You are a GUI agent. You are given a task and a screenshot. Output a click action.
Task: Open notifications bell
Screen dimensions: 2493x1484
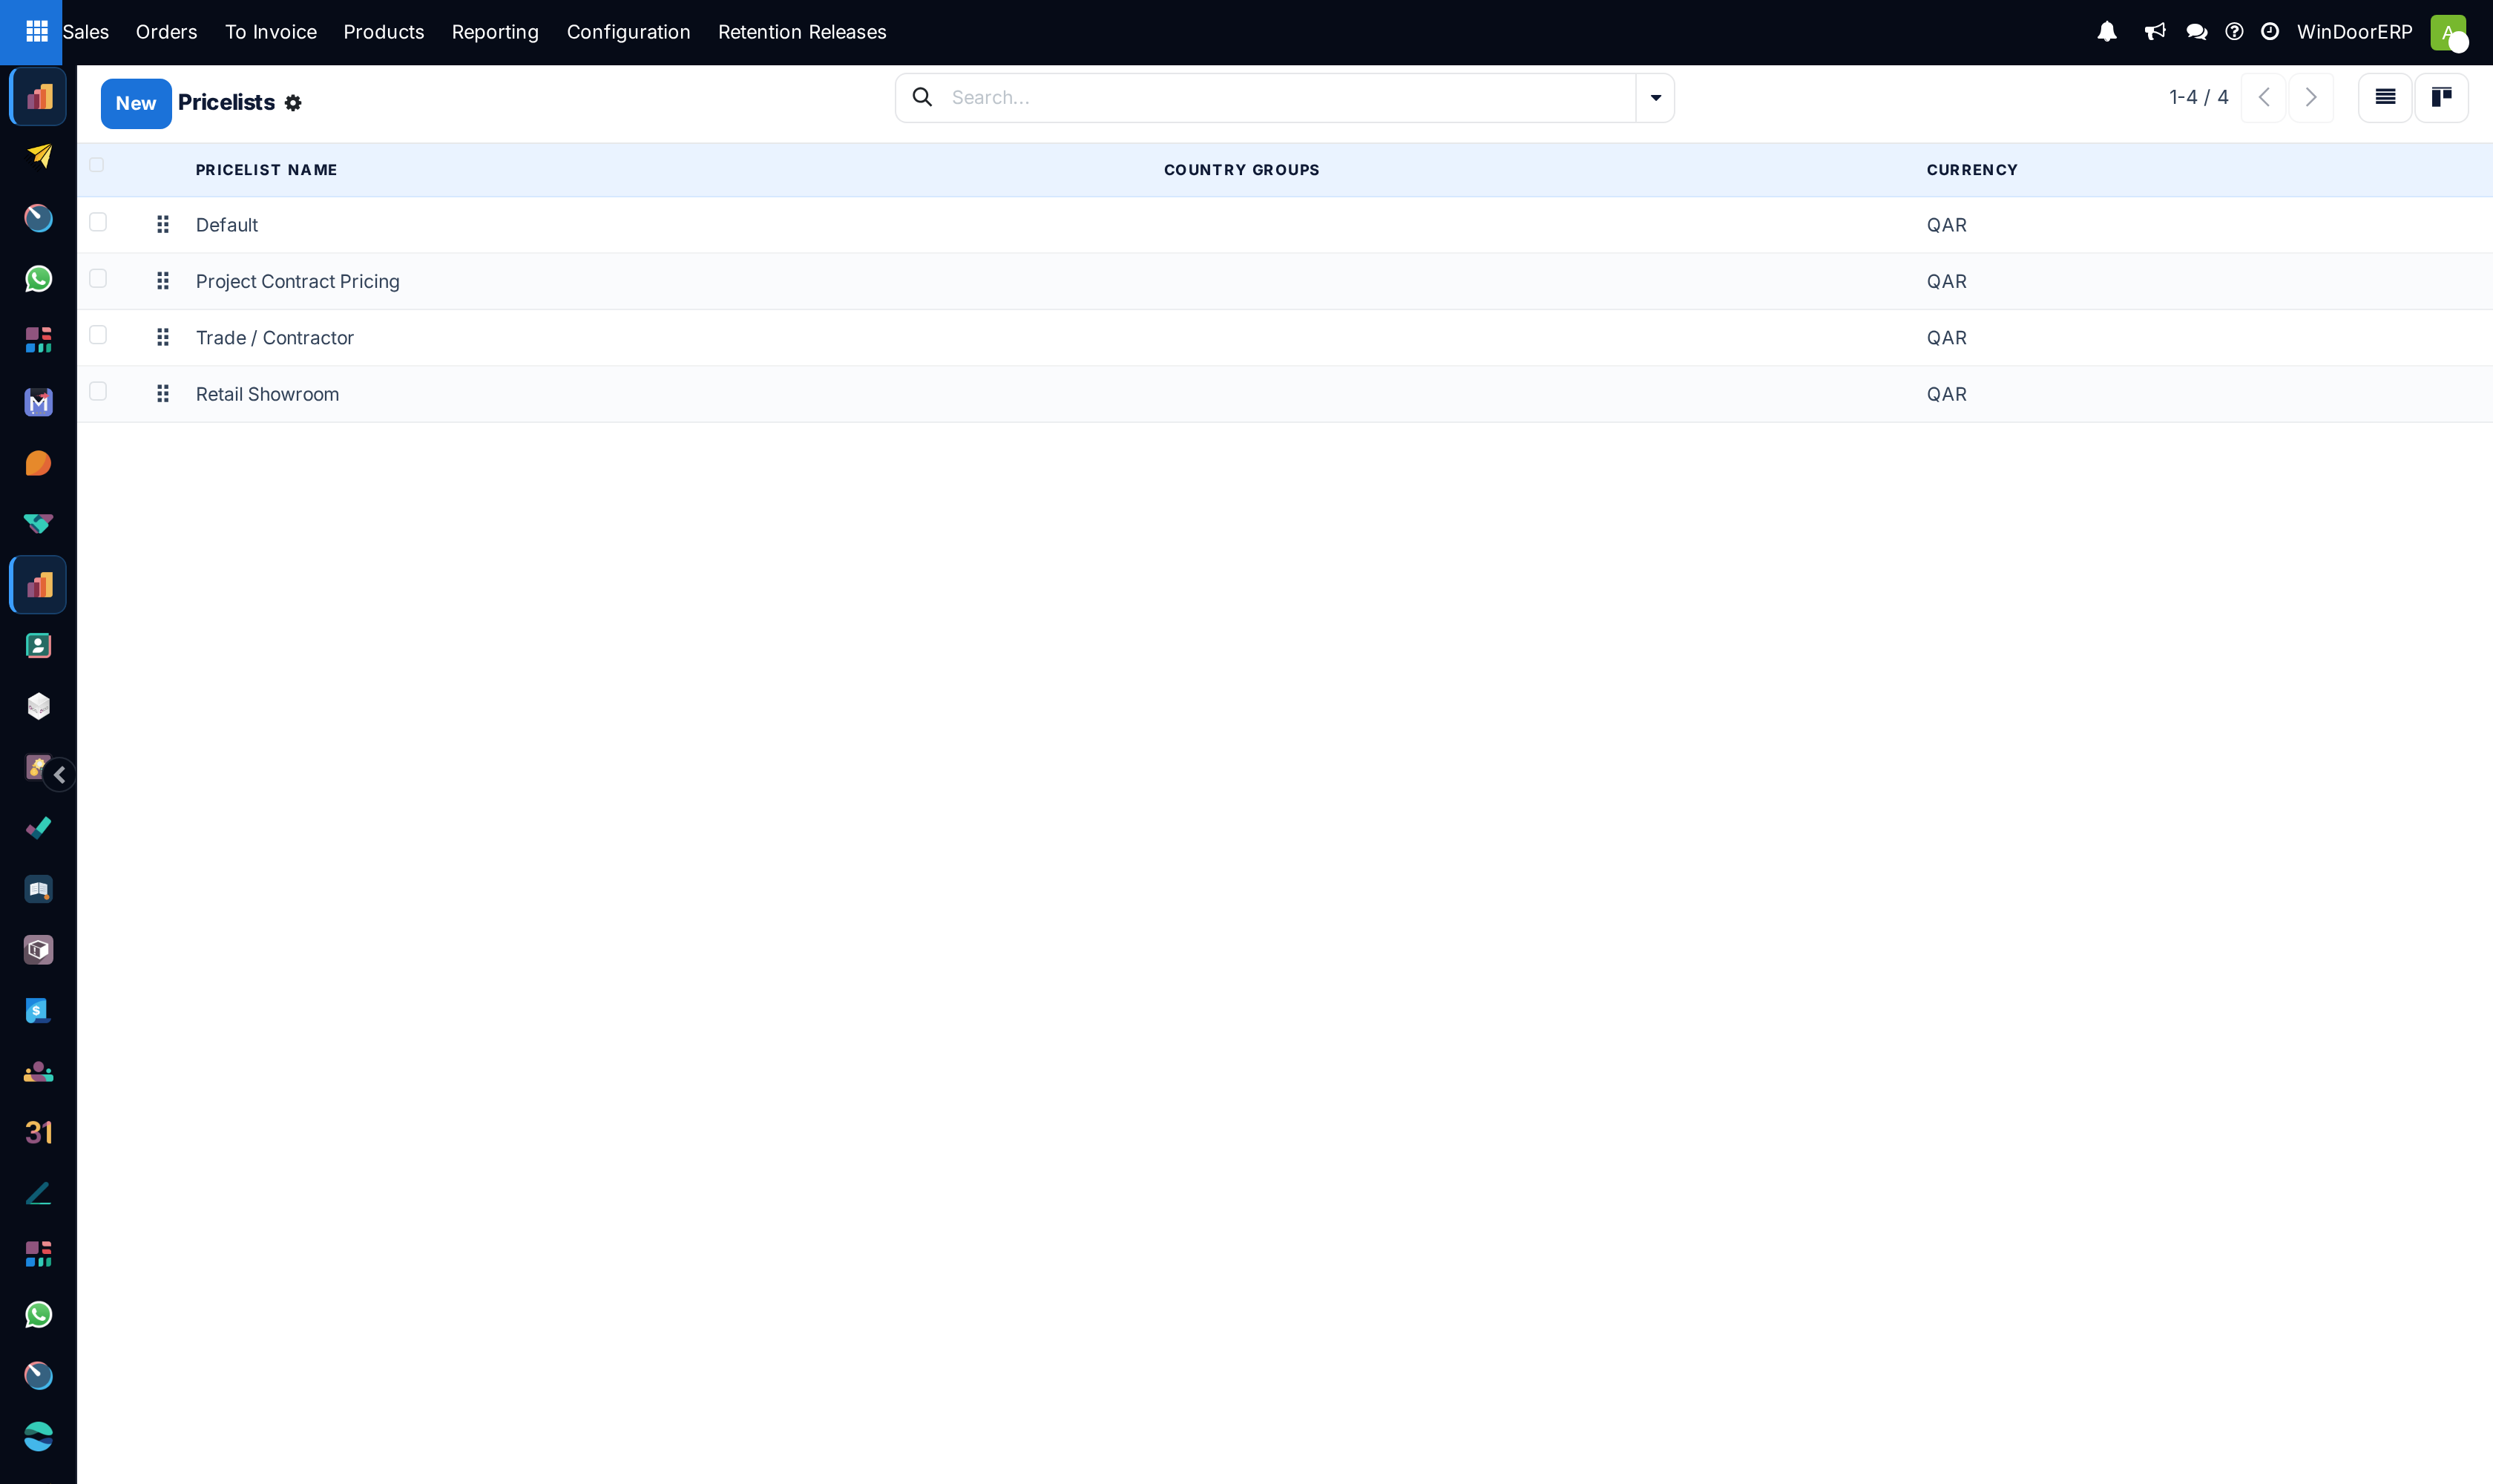(2107, 32)
